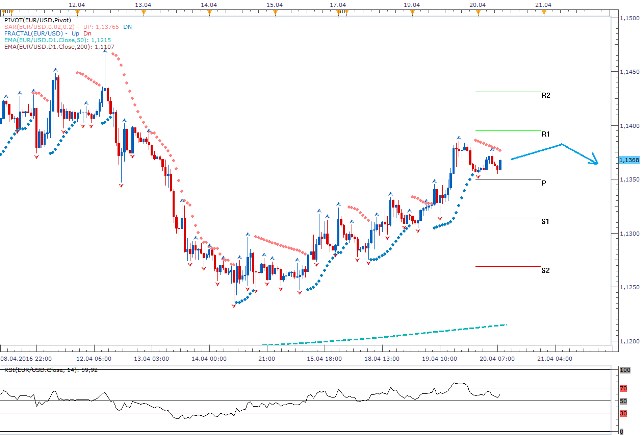Click the R2 resistance level label

click(546, 96)
